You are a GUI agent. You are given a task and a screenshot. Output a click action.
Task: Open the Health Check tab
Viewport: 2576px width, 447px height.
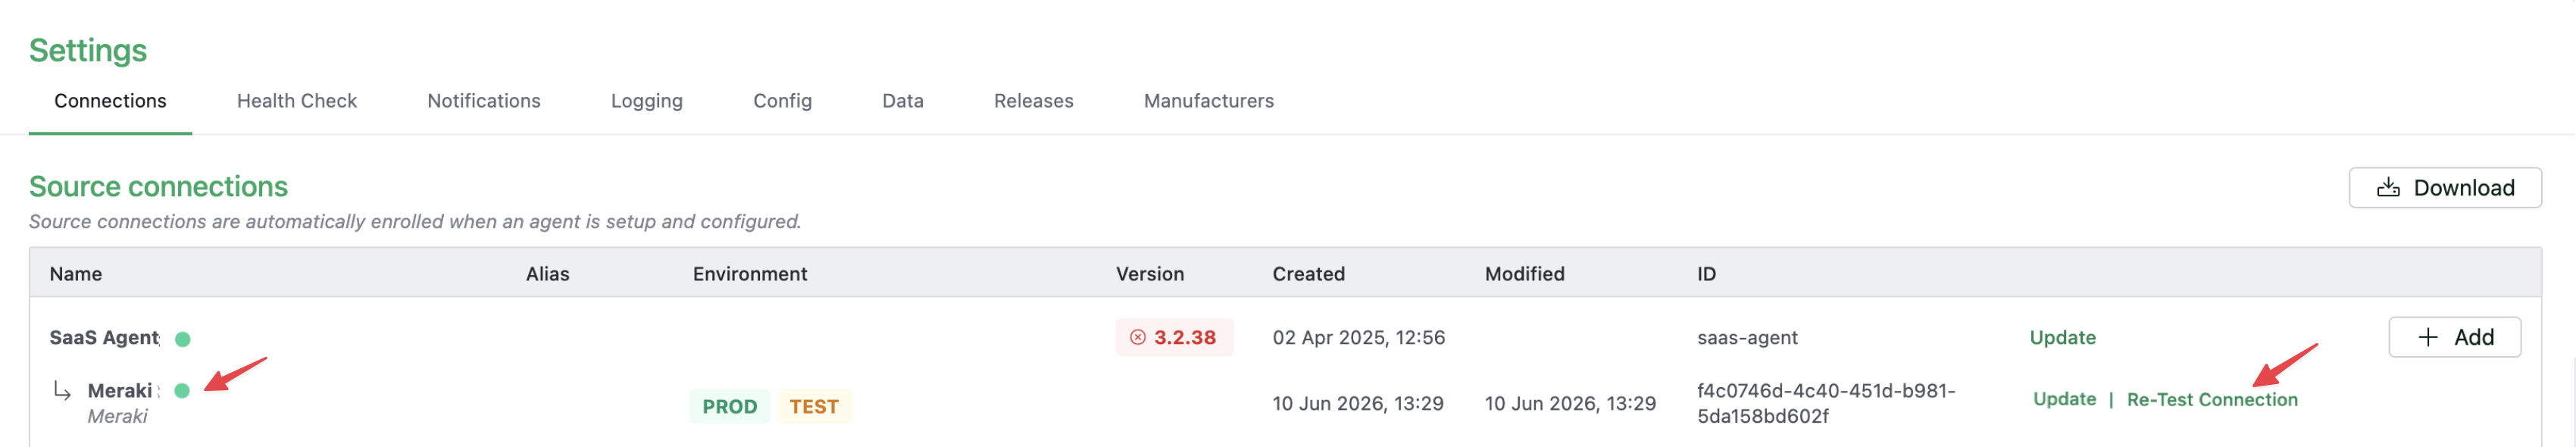[297, 101]
